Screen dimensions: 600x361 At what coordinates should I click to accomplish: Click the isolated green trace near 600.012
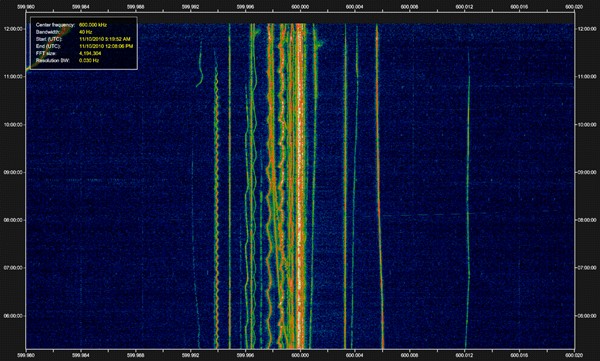point(468,199)
